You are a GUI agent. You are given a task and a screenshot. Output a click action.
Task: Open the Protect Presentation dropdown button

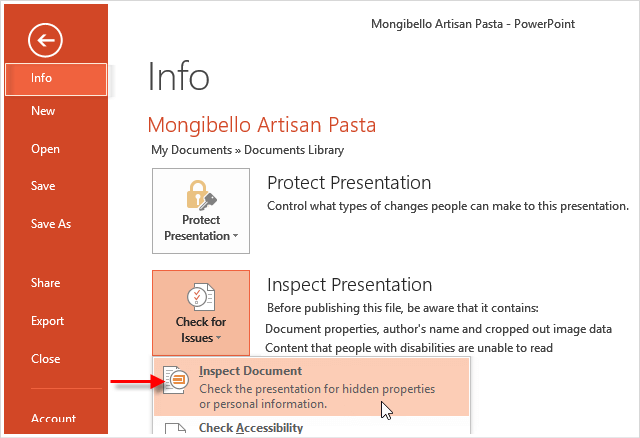201,211
